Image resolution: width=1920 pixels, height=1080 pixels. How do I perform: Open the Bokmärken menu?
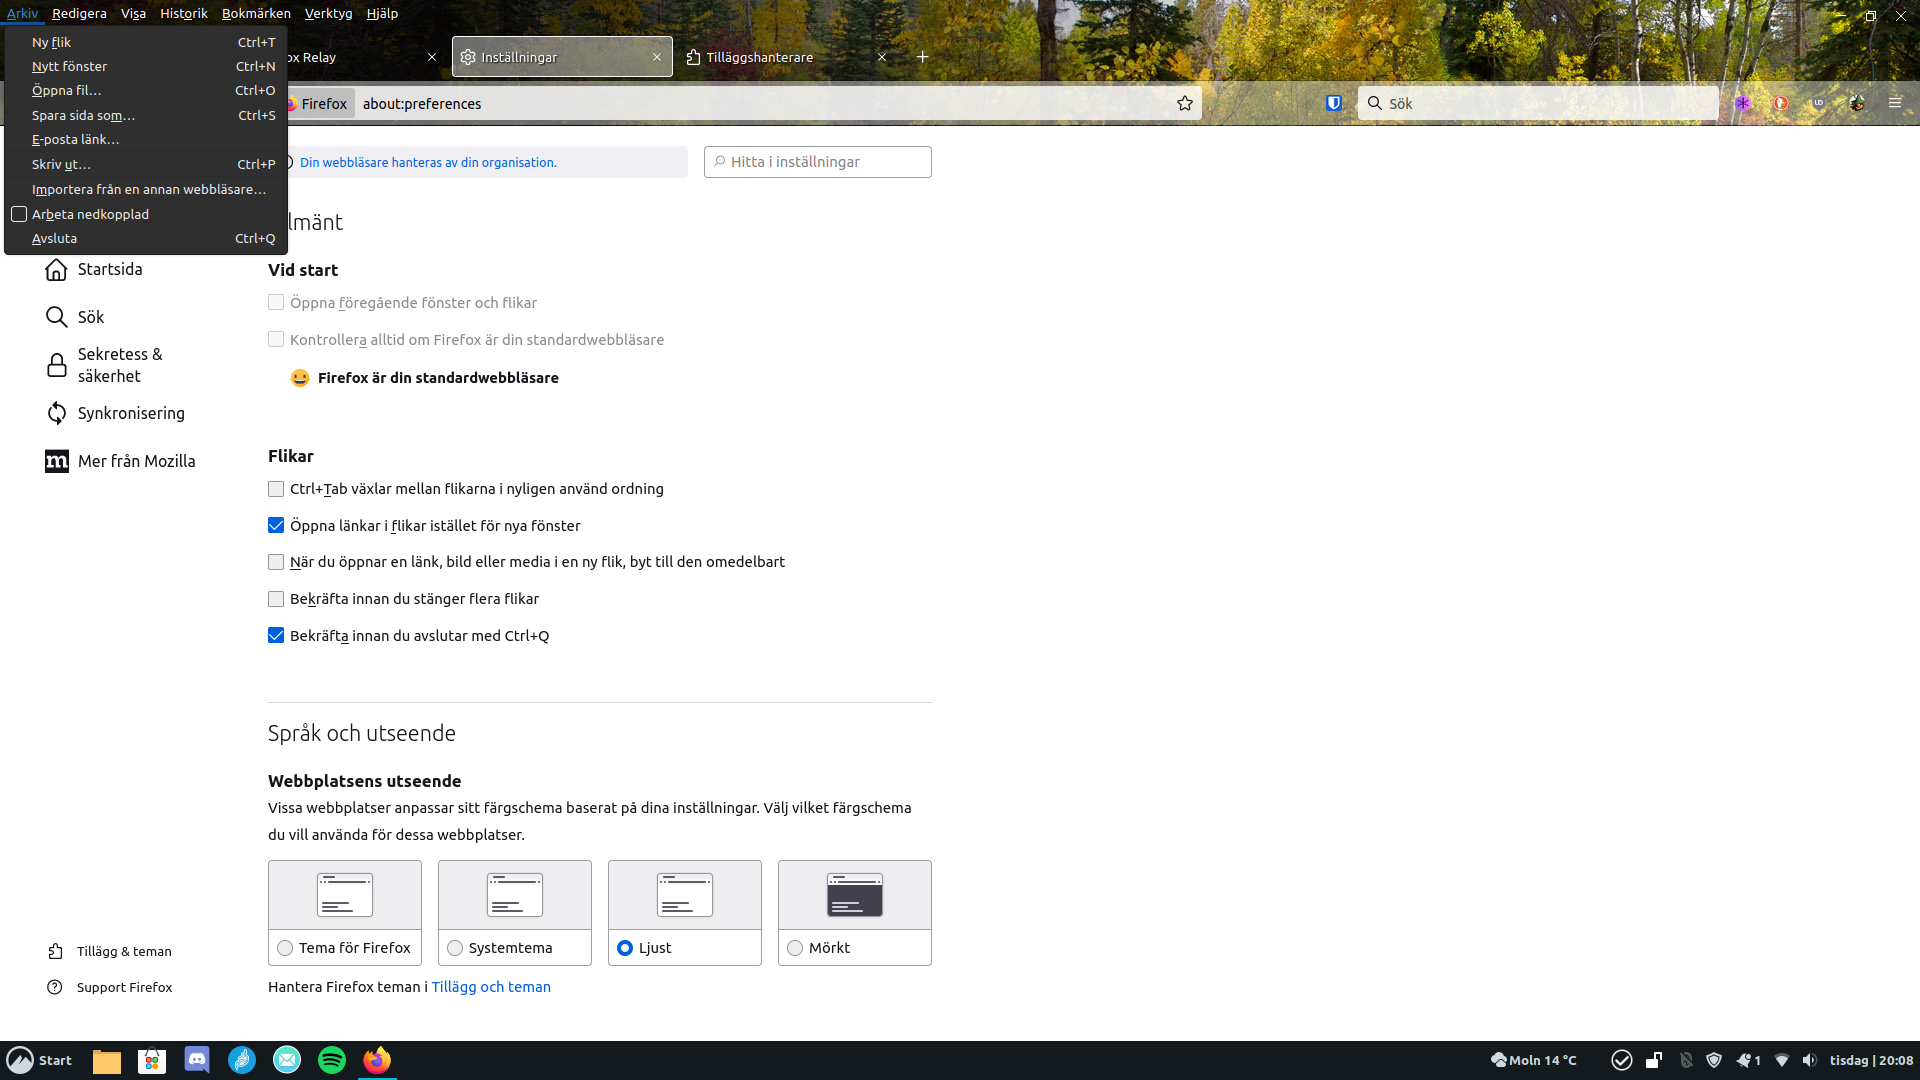click(x=256, y=13)
